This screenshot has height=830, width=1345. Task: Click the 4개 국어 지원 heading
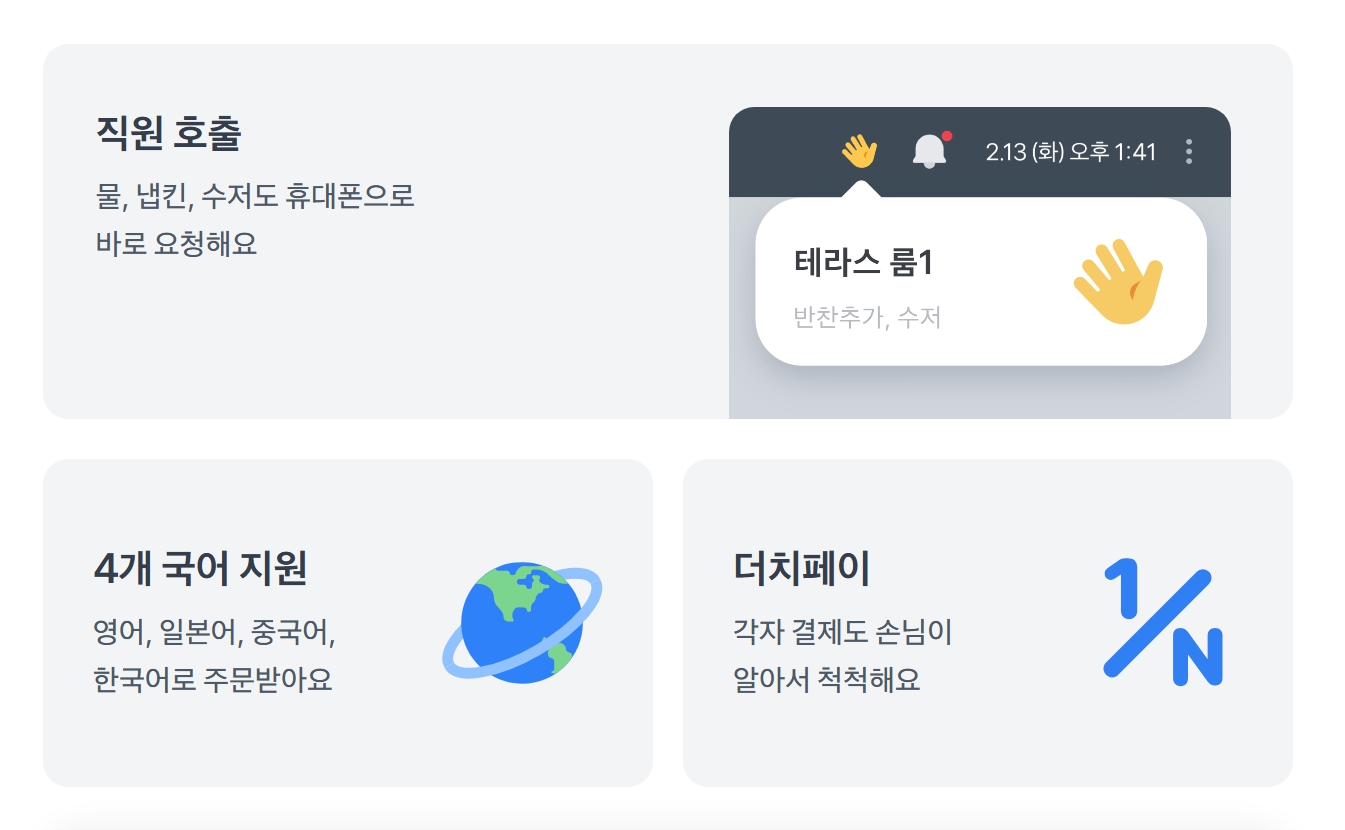(x=200, y=568)
